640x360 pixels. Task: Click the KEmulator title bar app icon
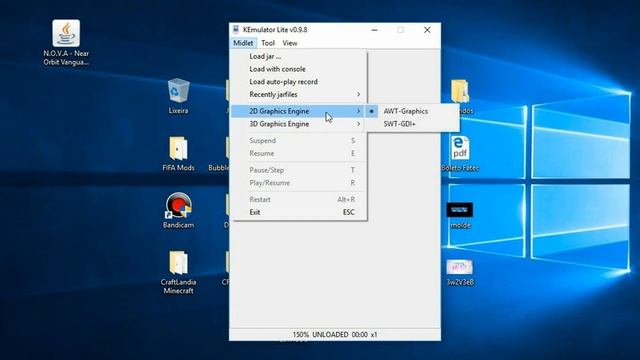(236, 30)
